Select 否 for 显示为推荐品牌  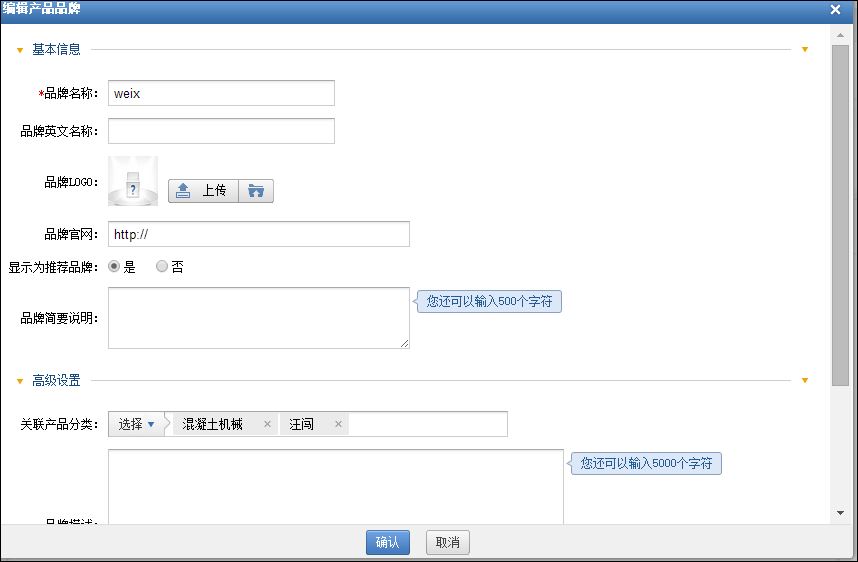162,267
